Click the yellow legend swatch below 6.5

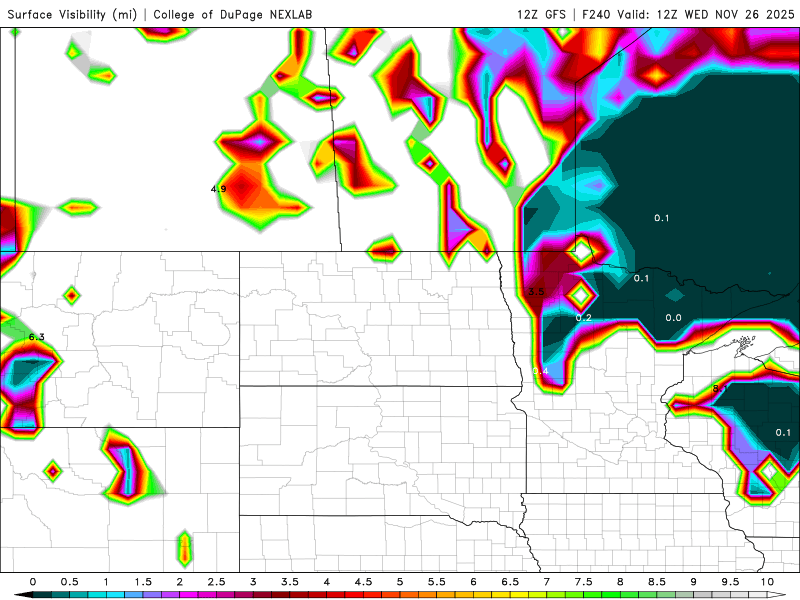(x=519, y=595)
